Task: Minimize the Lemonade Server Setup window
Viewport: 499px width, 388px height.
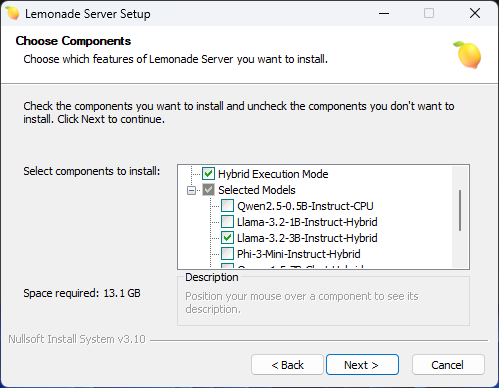Action: click(384, 13)
